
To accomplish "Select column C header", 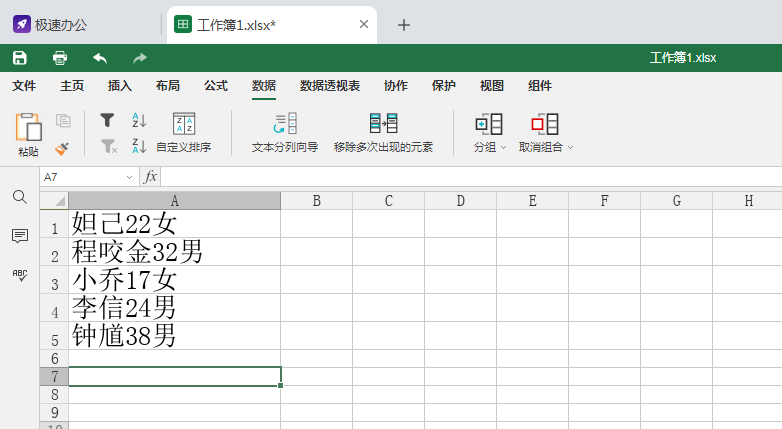I will coord(389,201).
